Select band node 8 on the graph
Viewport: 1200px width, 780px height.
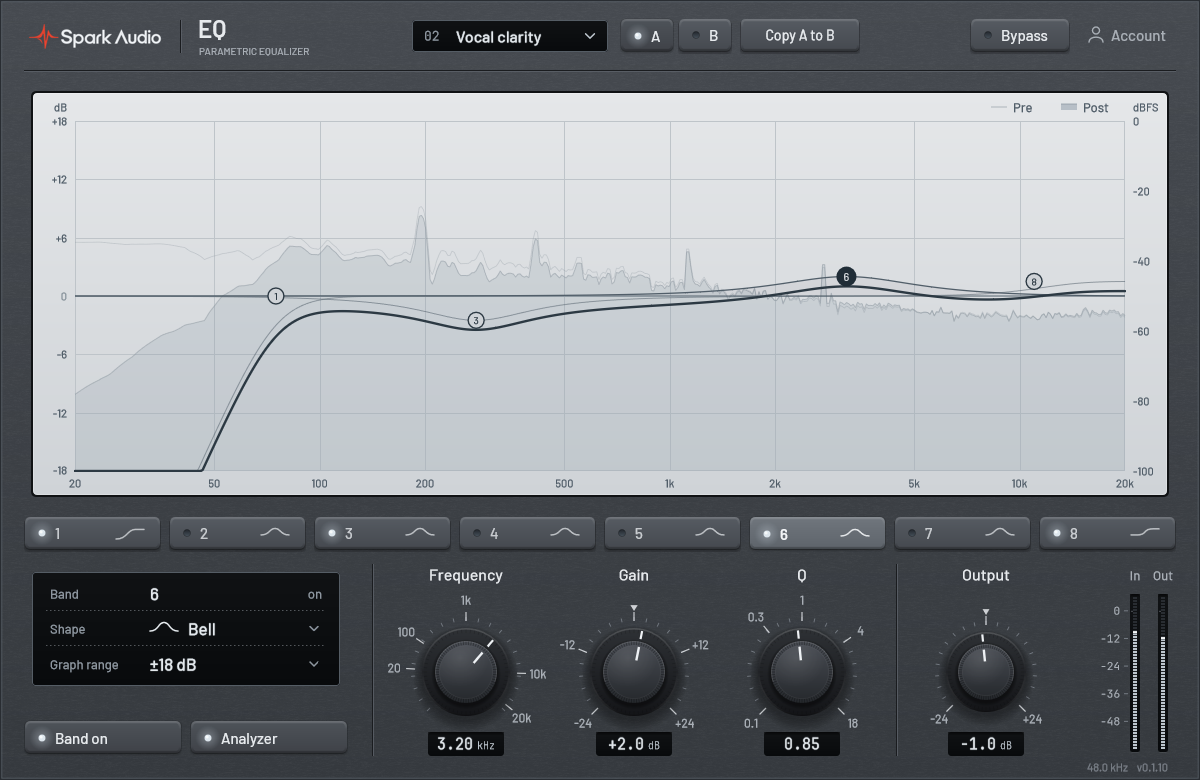pos(1034,282)
